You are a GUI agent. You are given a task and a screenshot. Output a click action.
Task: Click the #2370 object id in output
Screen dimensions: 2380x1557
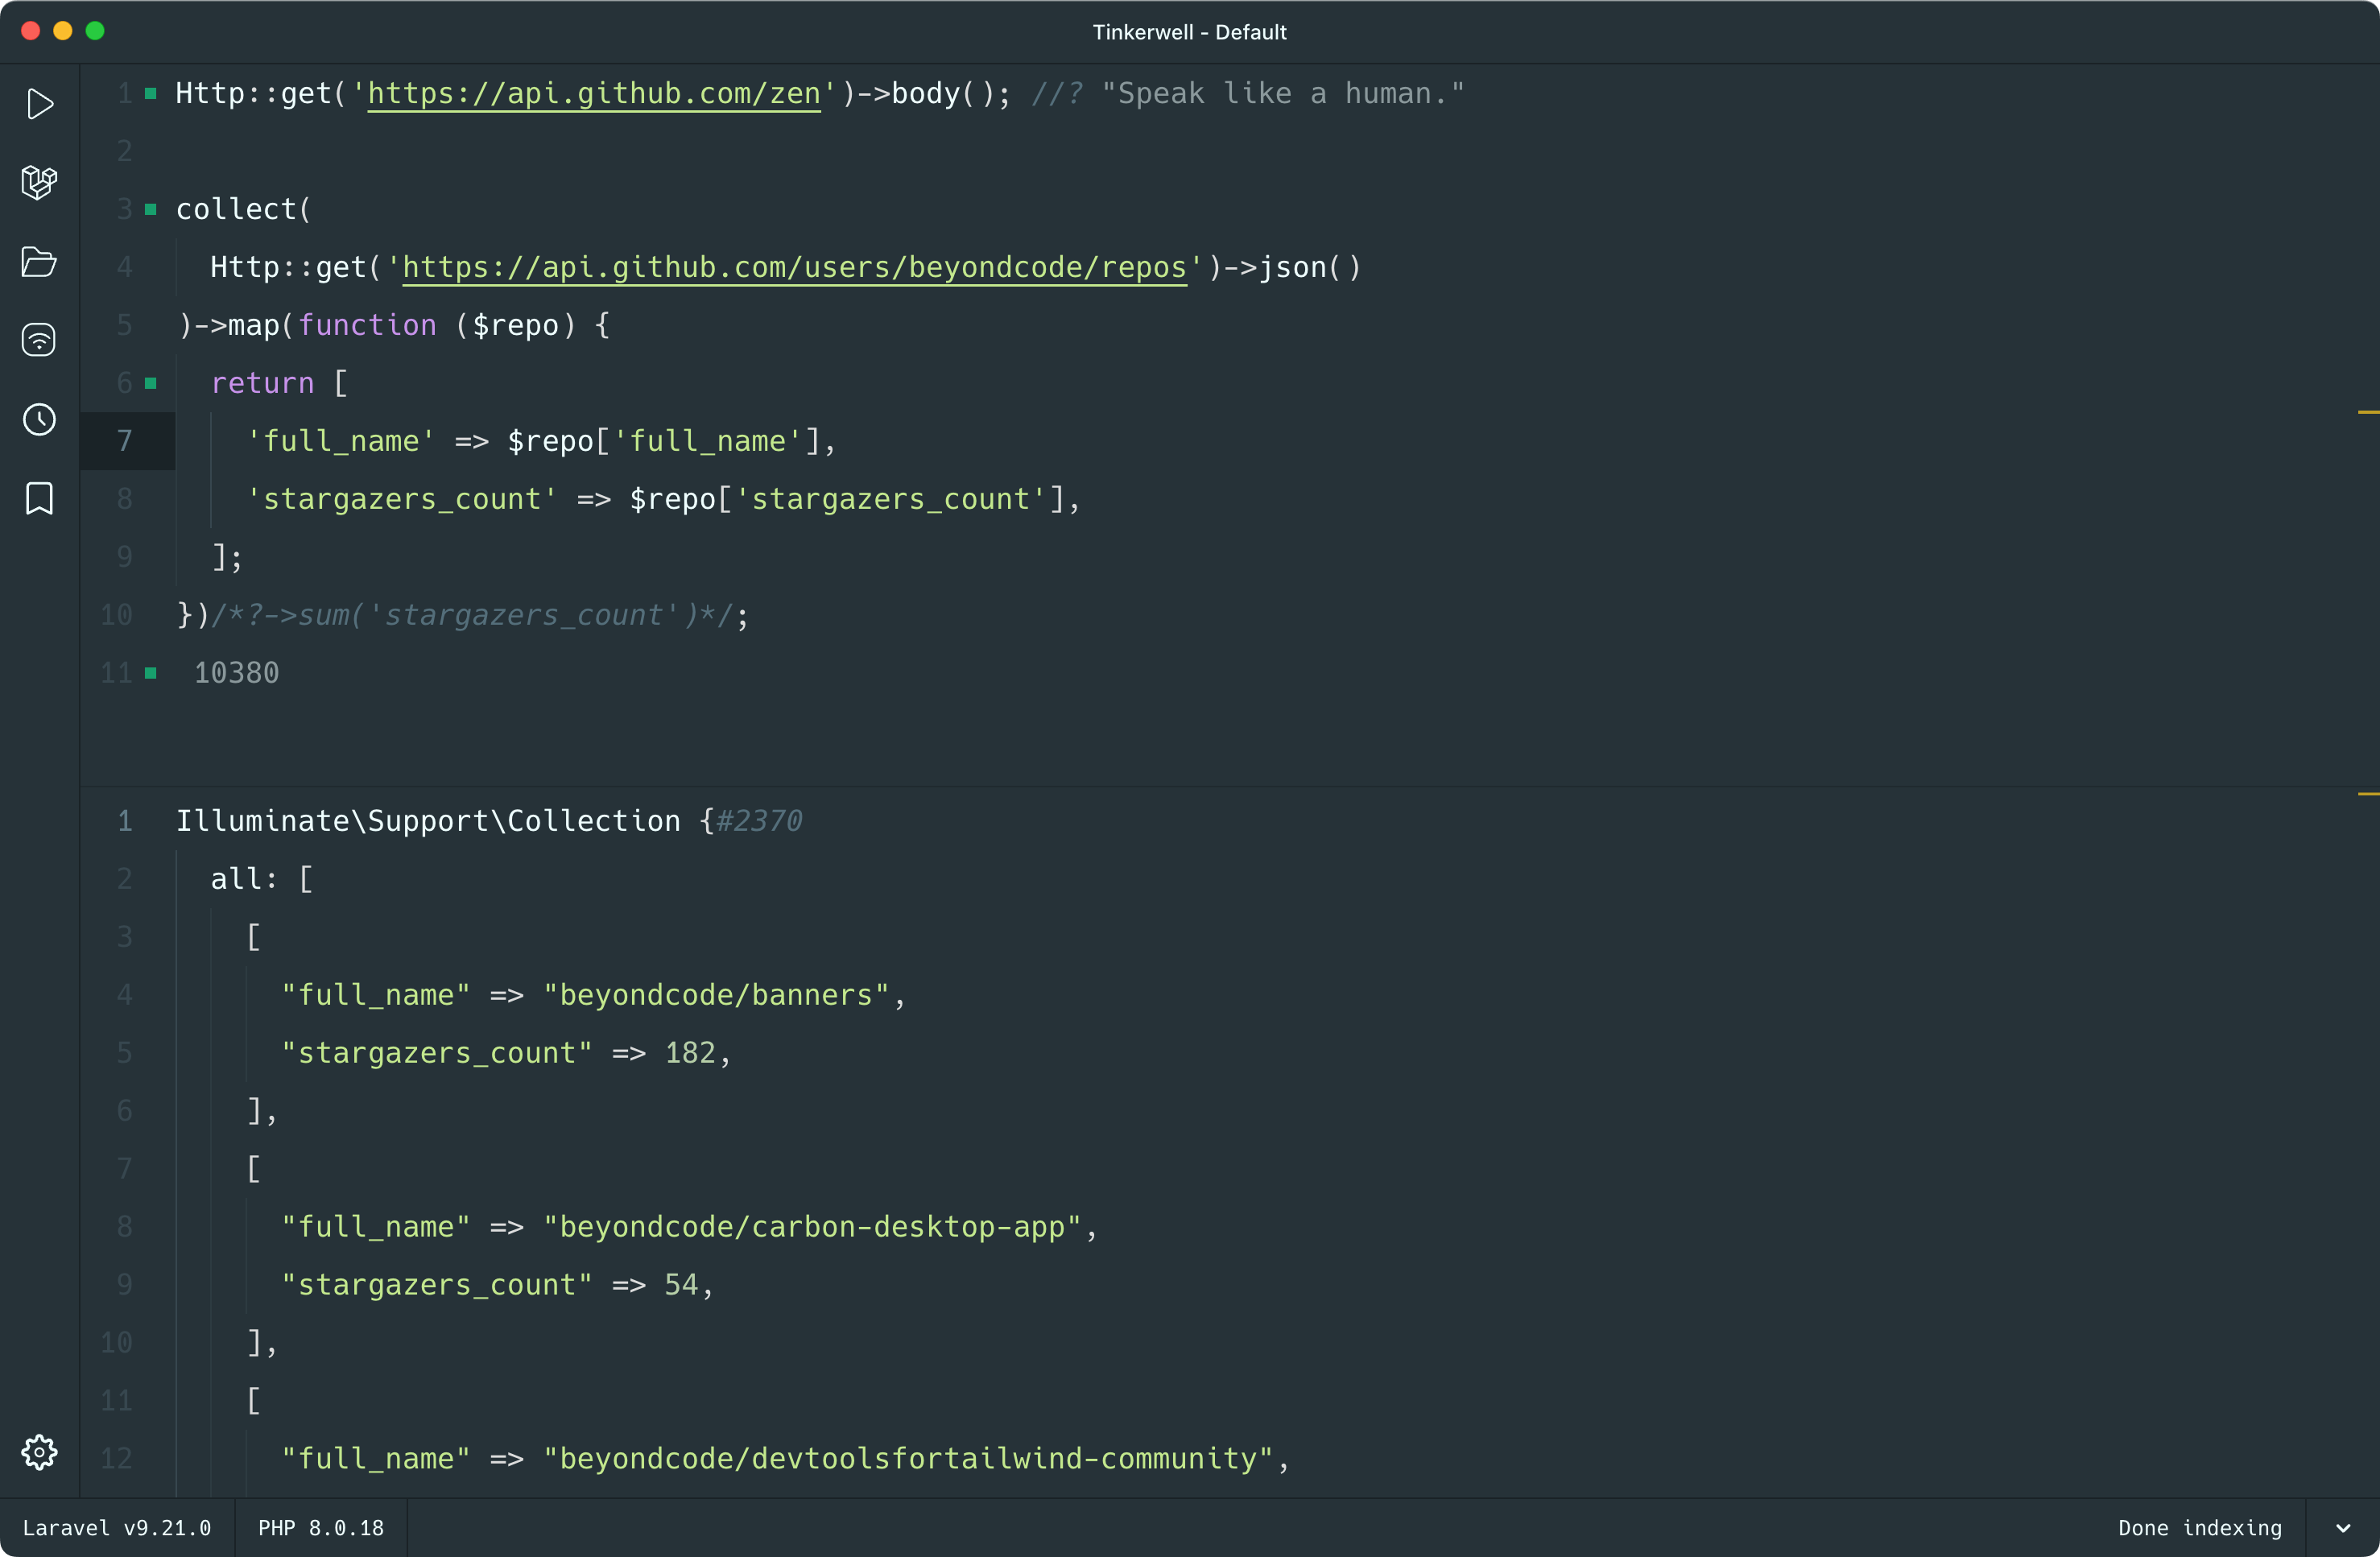[x=759, y=821]
